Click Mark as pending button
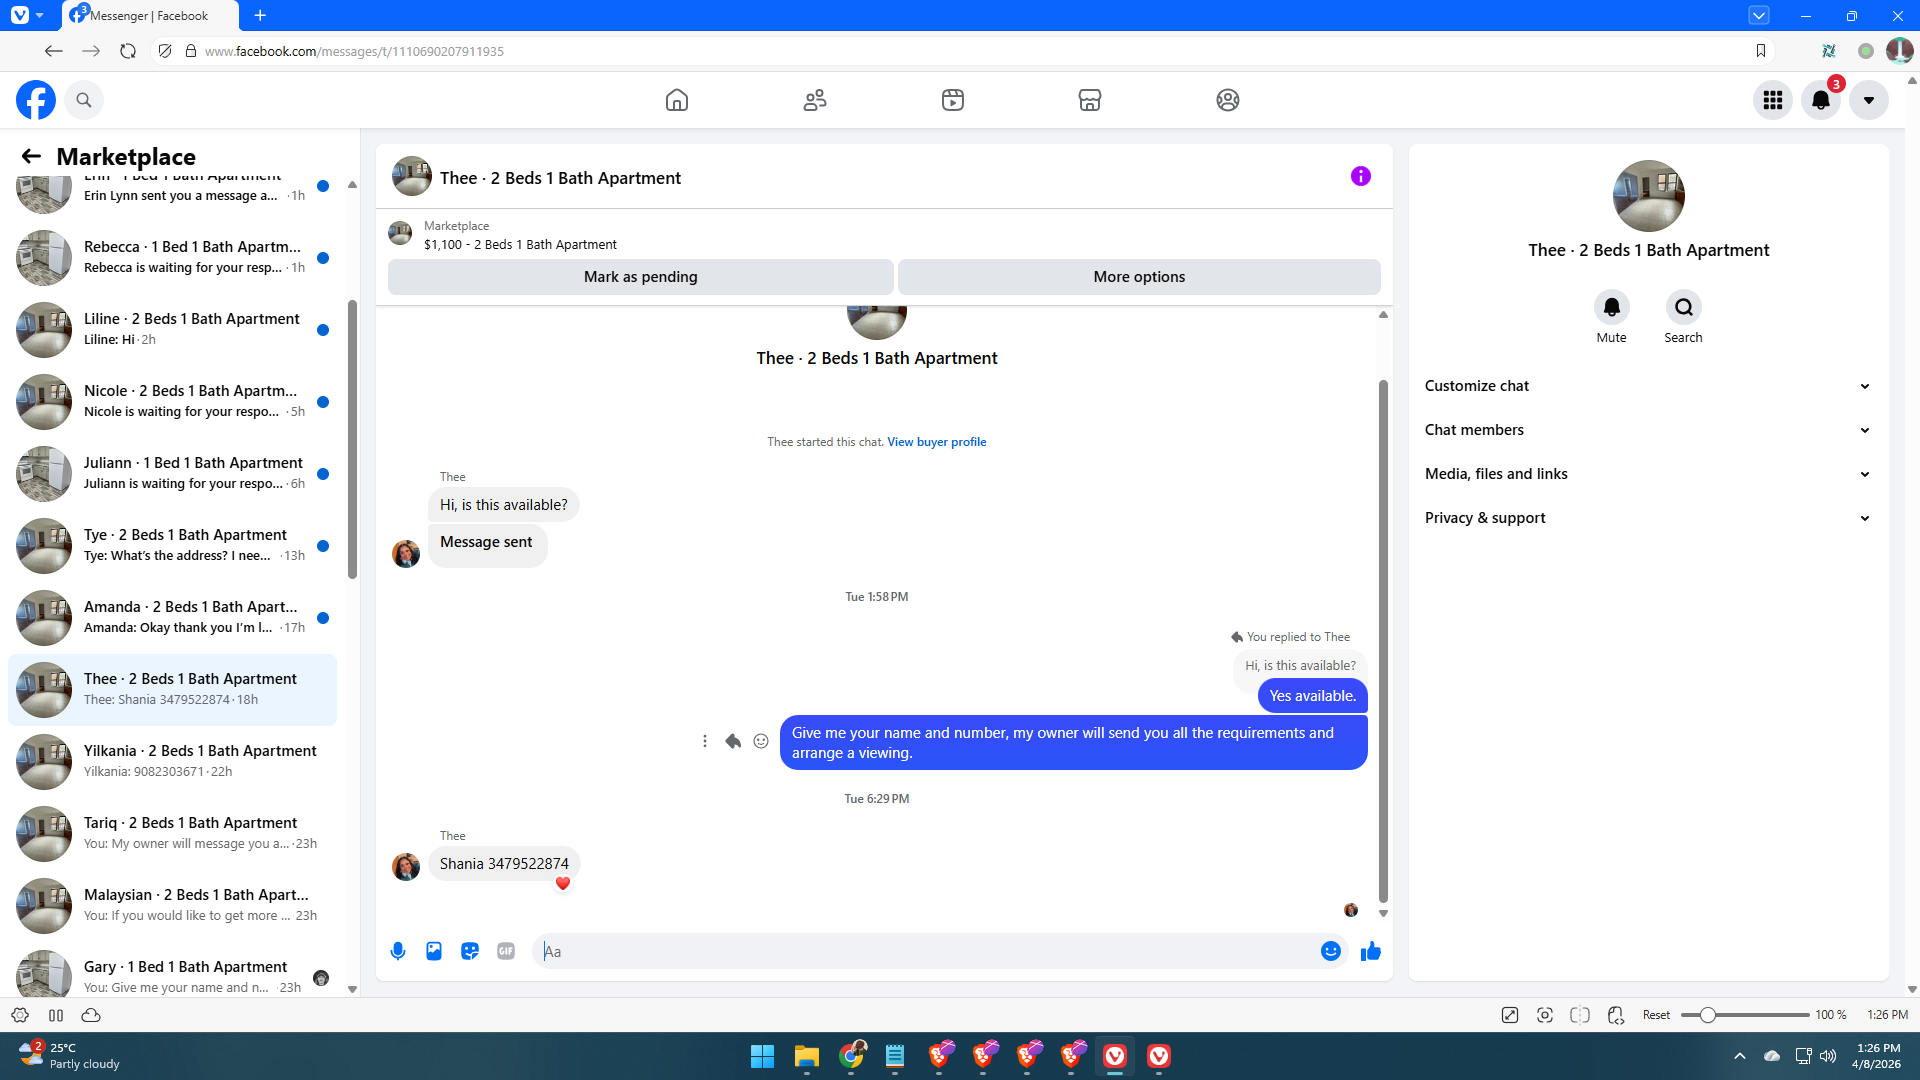Viewport: 1920px width, 1080px height. click(x=640, y=277)
